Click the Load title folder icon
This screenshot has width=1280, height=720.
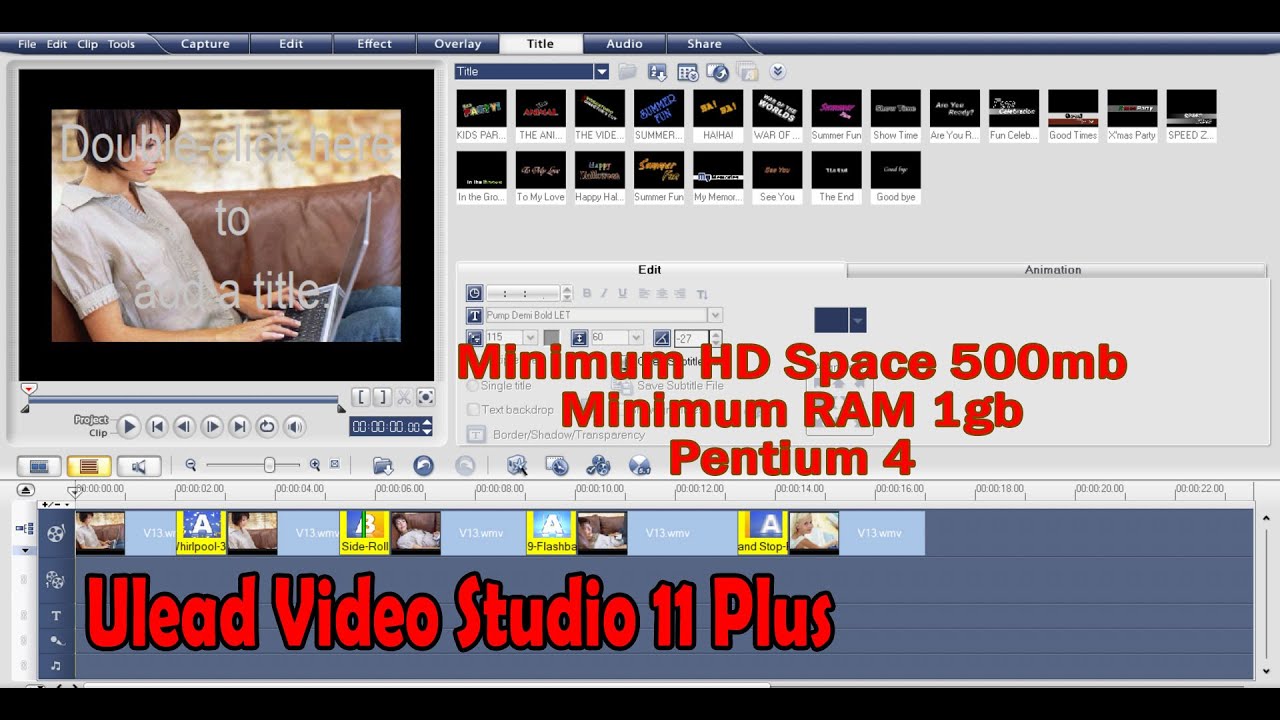click(627, 72)
